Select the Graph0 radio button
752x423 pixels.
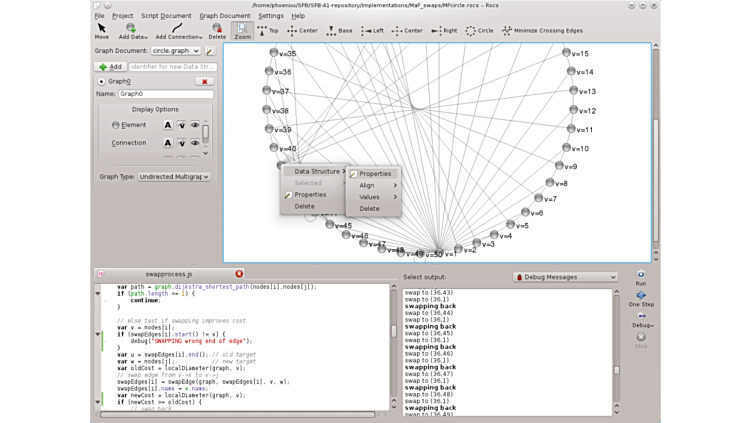point(102,81)
